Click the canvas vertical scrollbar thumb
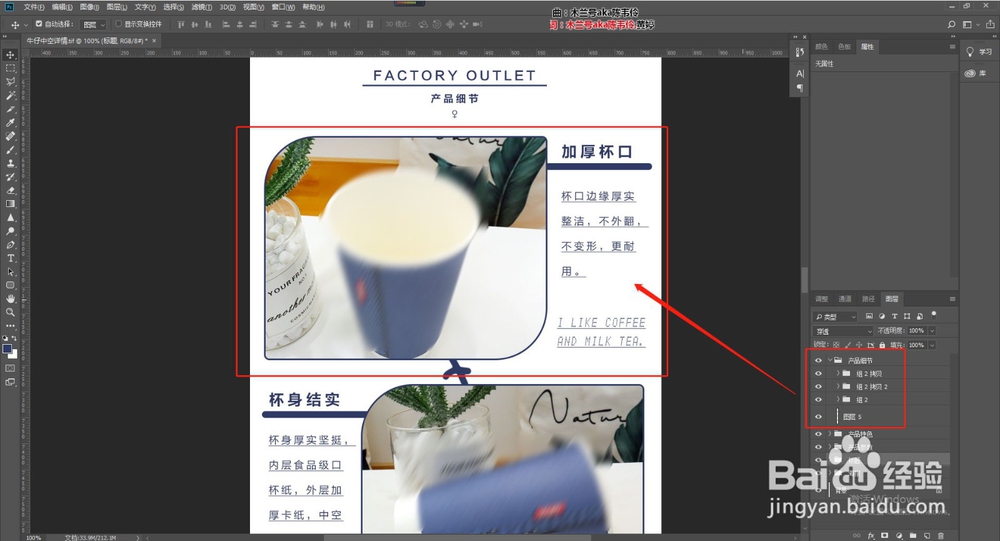1000x541 pixels. 804,279
